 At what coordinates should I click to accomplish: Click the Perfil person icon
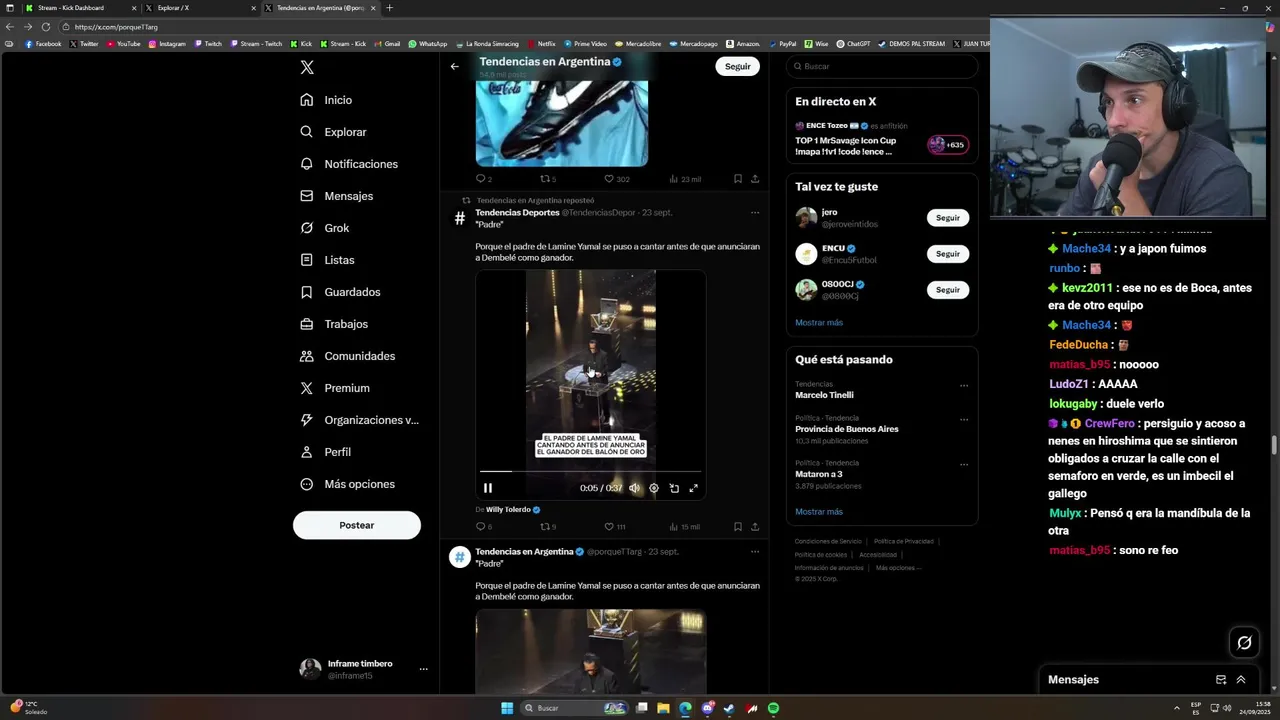click(307, 452)
